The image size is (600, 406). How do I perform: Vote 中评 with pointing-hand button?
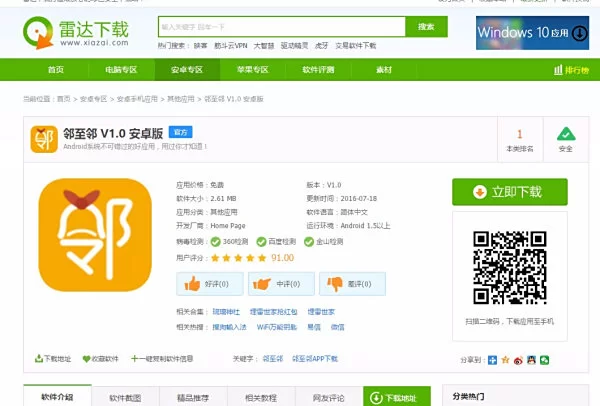281,284
